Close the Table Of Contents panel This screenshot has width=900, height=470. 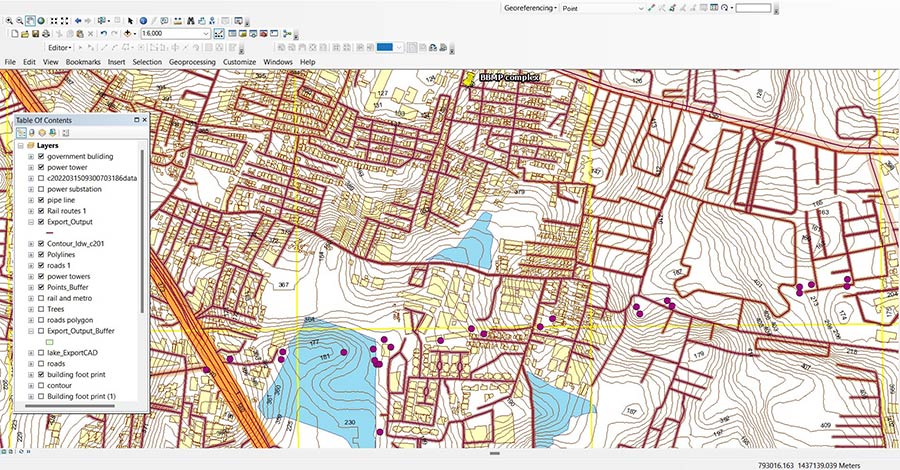point(143,120)
